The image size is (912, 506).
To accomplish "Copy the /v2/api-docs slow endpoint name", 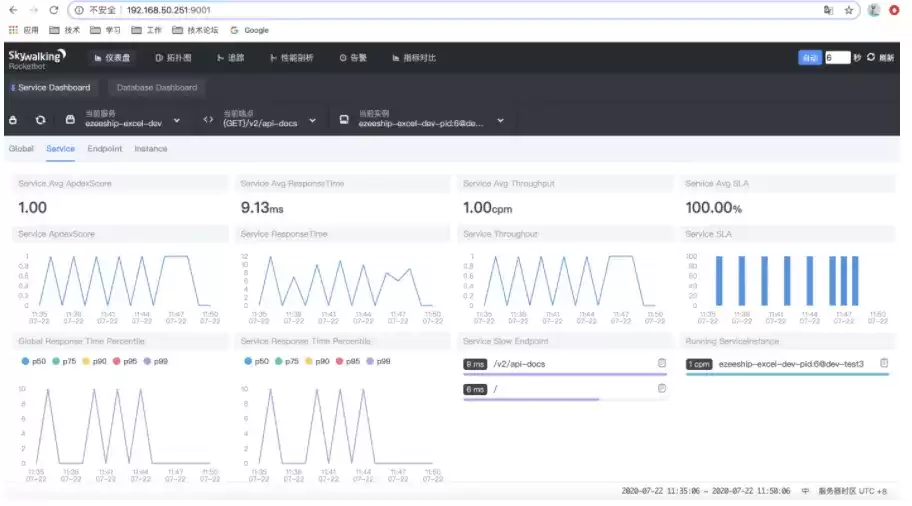I will pyautogui.click(x=661, y=363).
